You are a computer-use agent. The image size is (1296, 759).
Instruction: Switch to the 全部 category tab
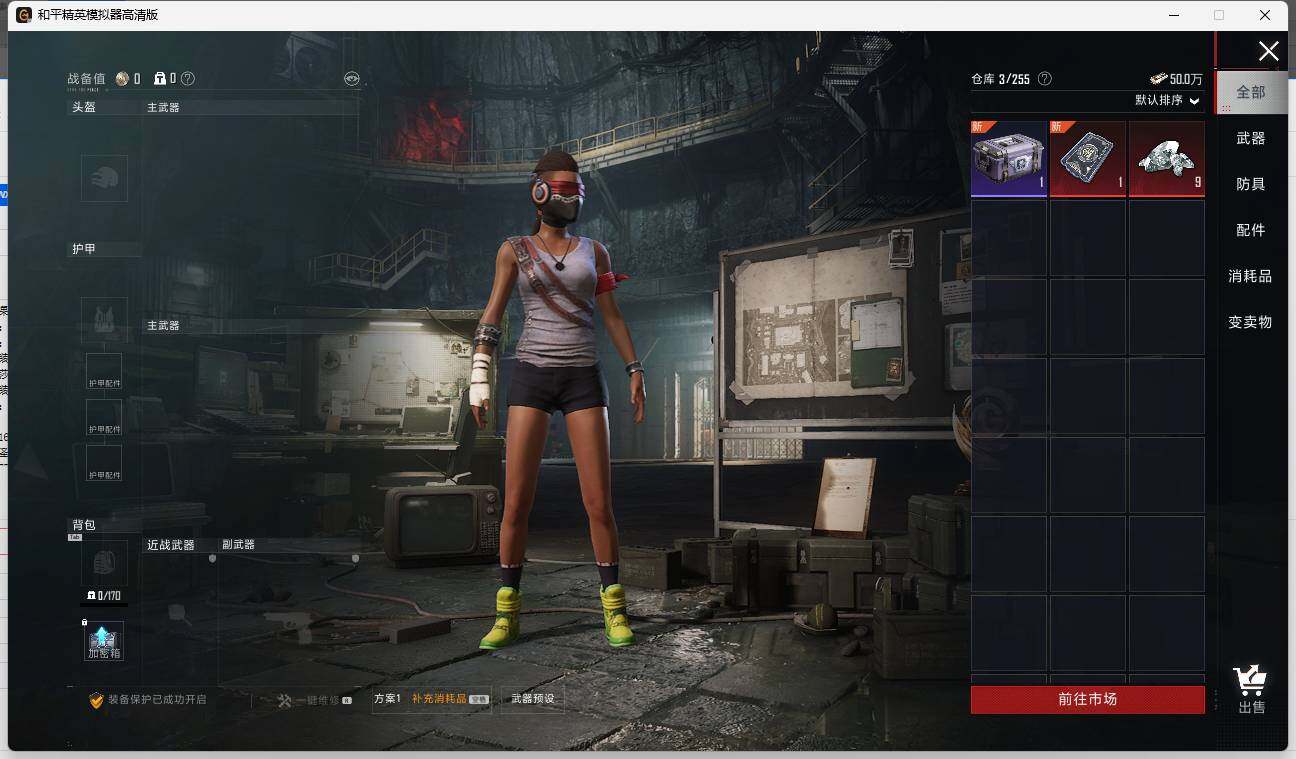(x=1251, y=92)
